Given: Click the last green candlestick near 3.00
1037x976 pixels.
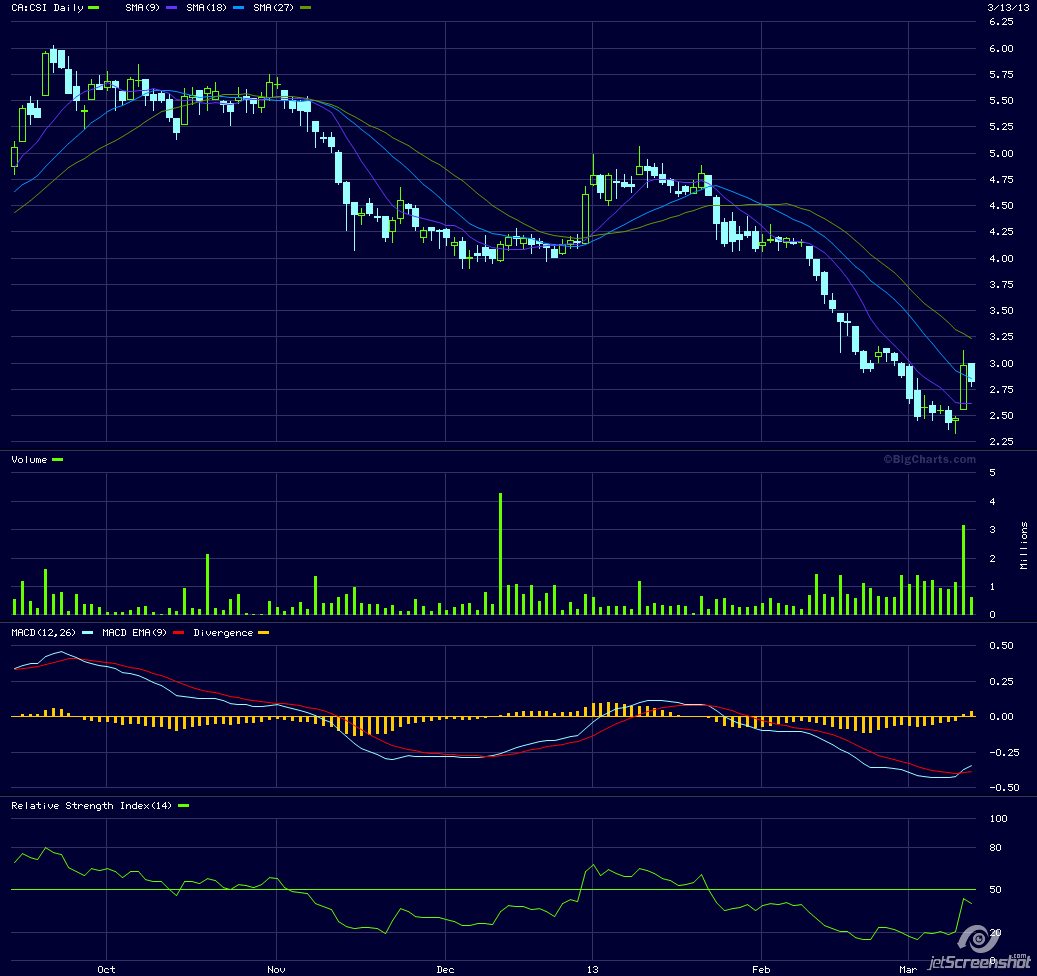Looking at the screenshot, I should pyautogui.click(x=964, y=386).
